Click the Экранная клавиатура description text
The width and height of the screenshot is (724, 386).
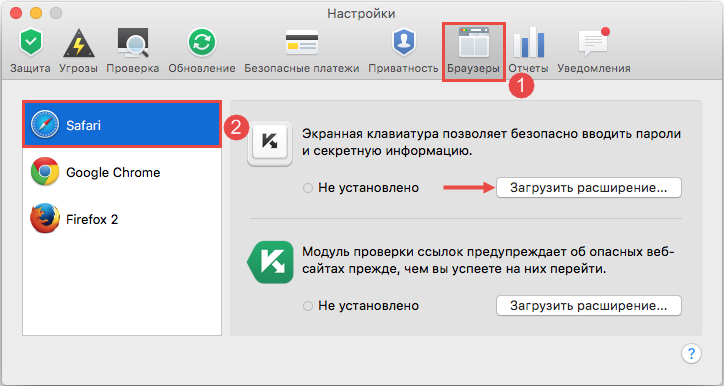click(x=491, y=142)
